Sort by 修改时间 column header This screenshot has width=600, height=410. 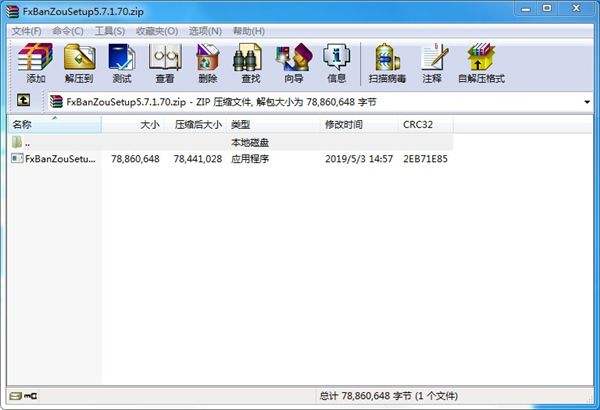pos(359,124)
